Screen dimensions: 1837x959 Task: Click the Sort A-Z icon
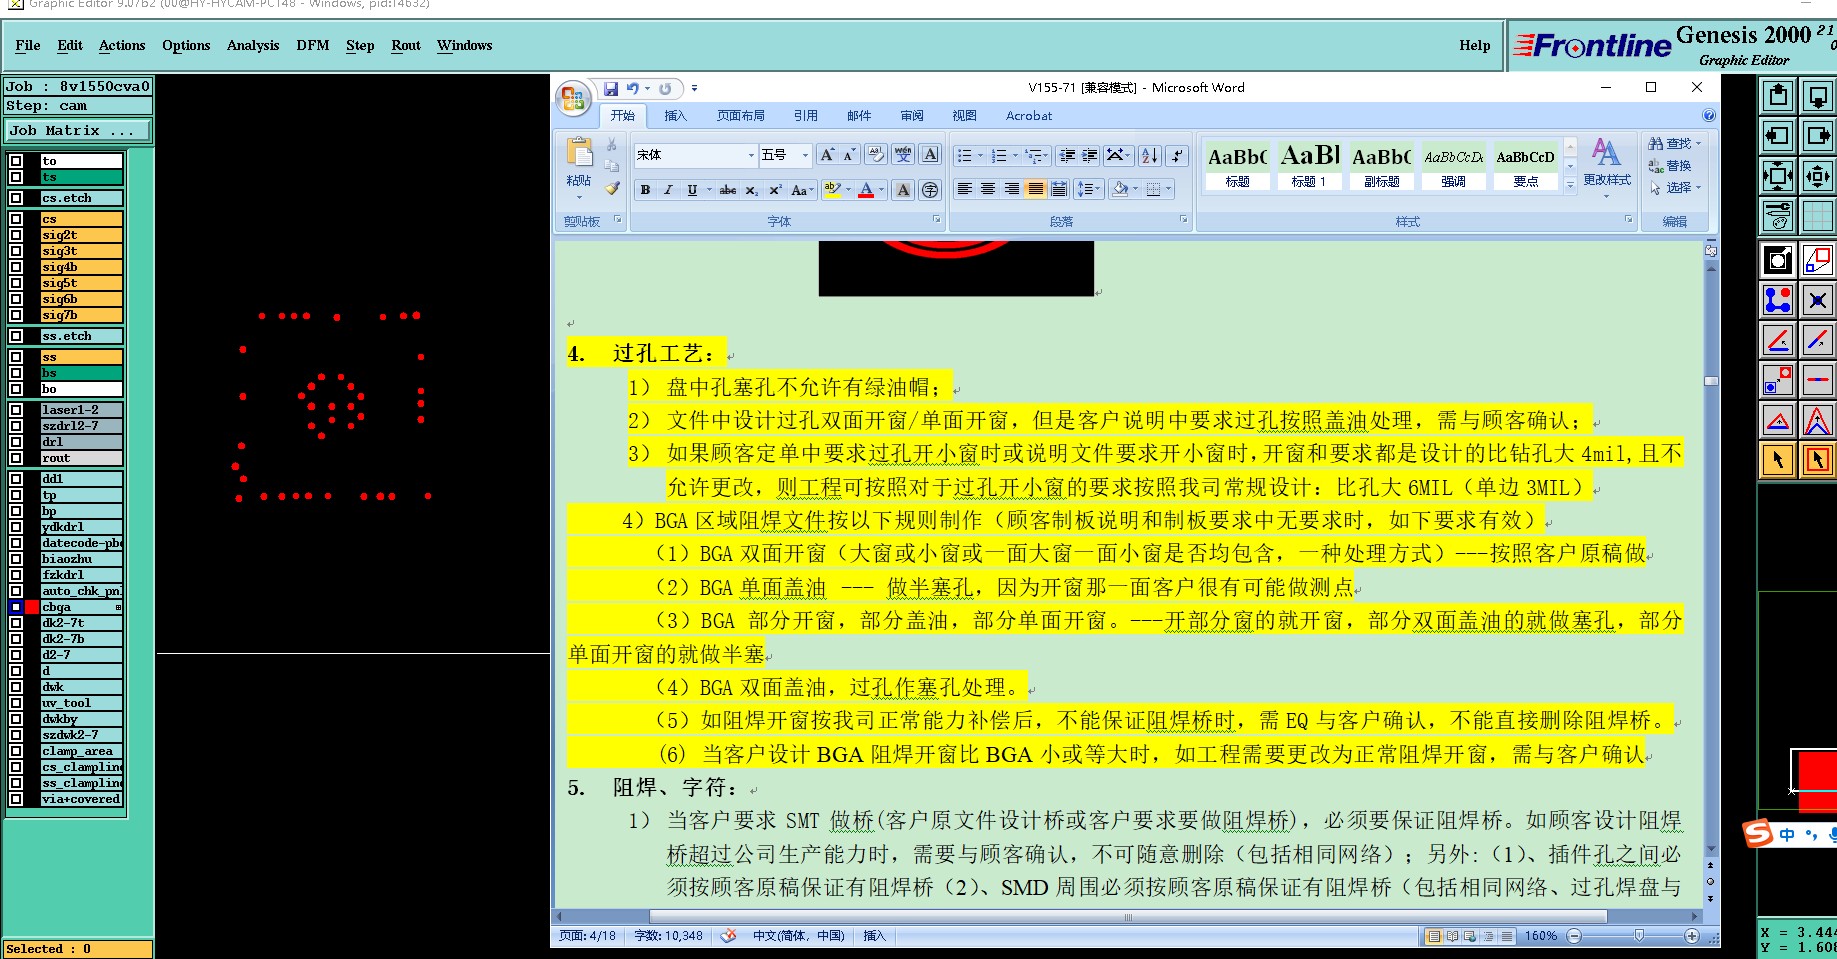tap(1150, 155)
